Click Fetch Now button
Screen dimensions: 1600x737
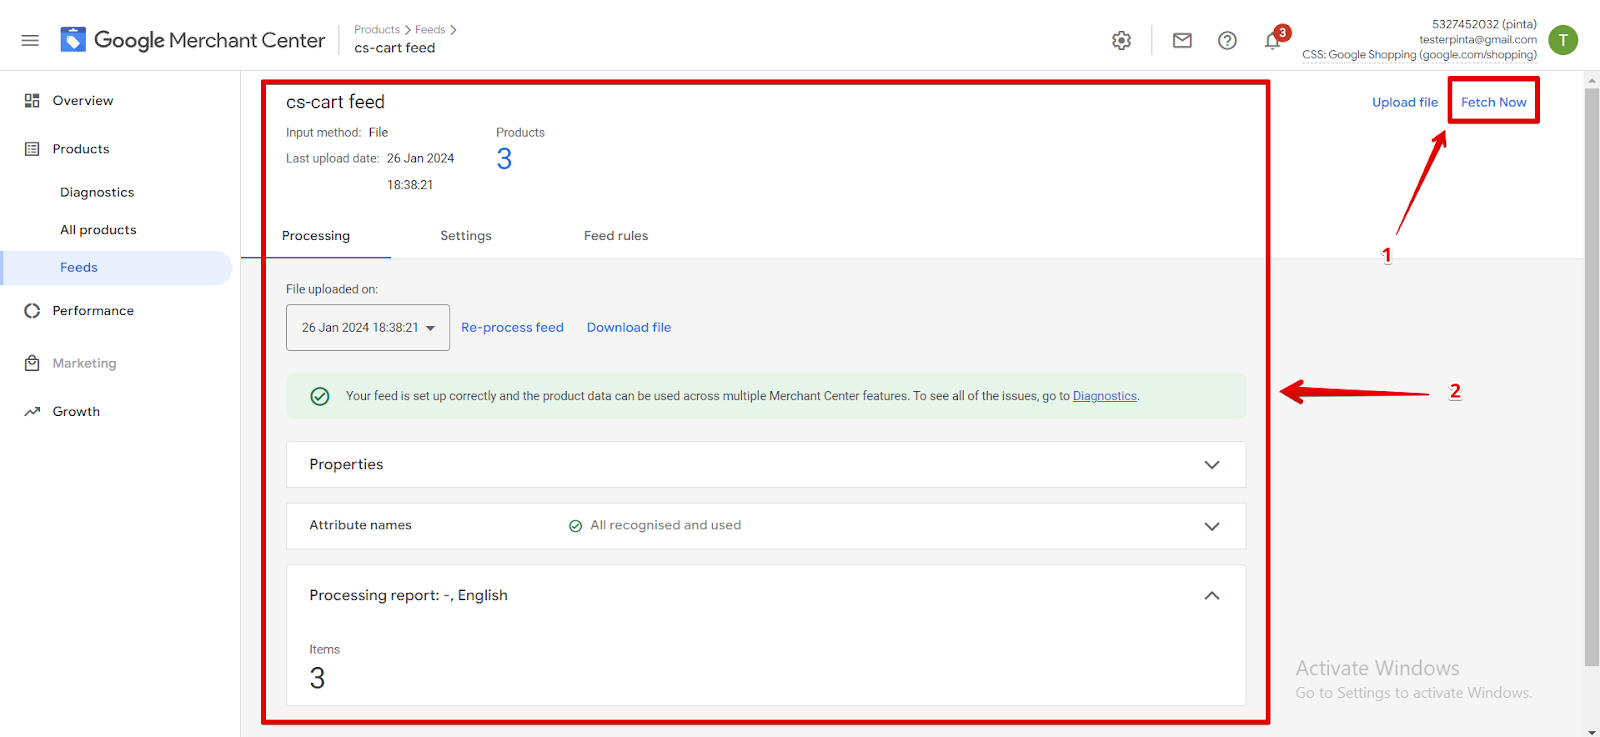point(1494,102)
